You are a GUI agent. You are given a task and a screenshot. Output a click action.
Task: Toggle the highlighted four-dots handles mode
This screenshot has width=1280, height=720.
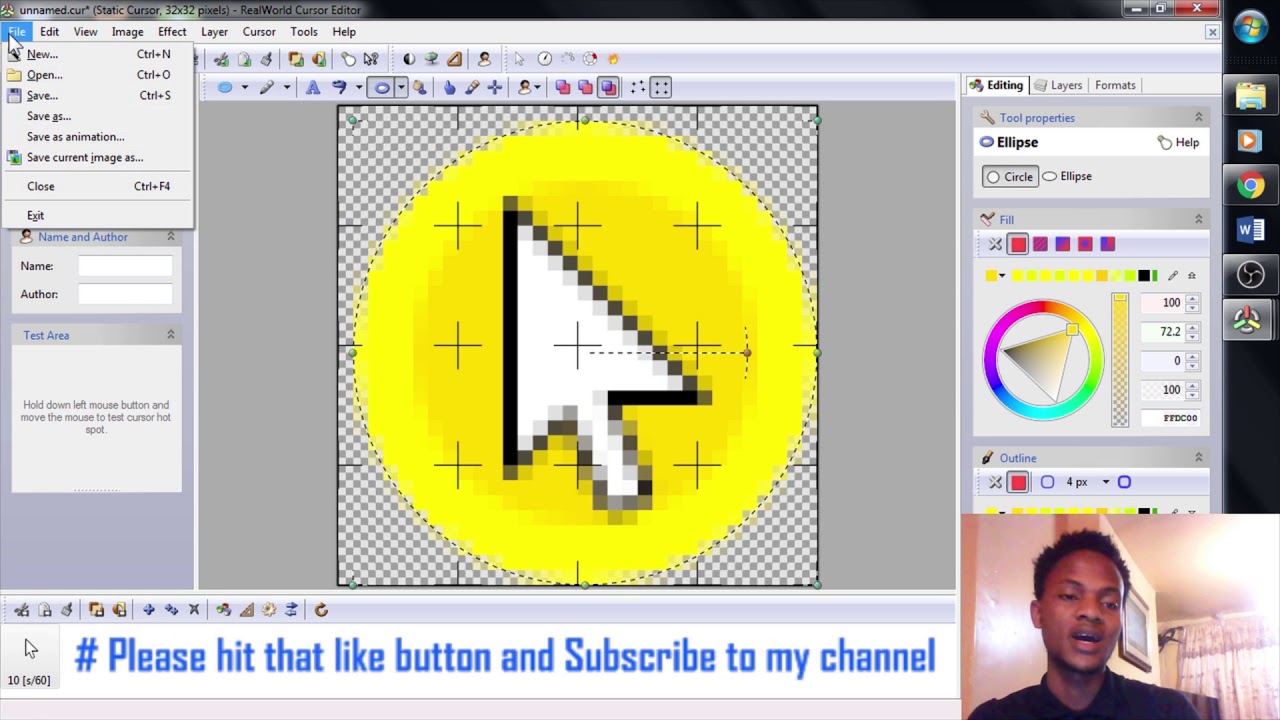(661, 88)
